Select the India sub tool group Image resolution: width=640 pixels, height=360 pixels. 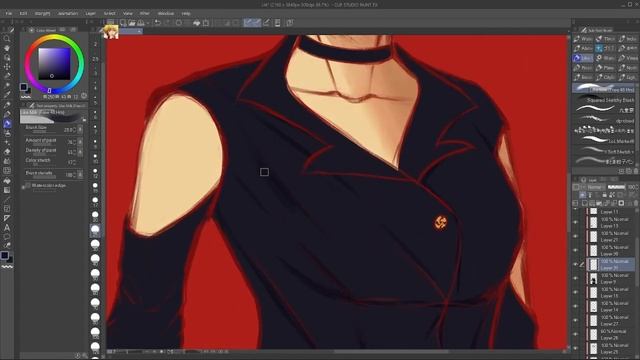(x=627, y=39)
